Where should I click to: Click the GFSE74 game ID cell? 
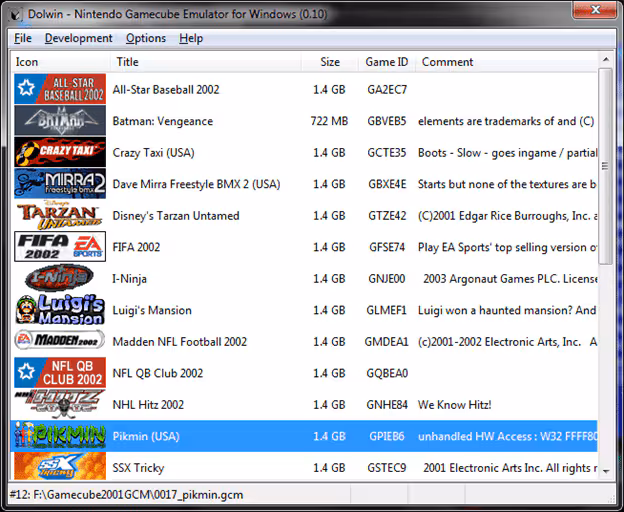[x=387, y=247]
